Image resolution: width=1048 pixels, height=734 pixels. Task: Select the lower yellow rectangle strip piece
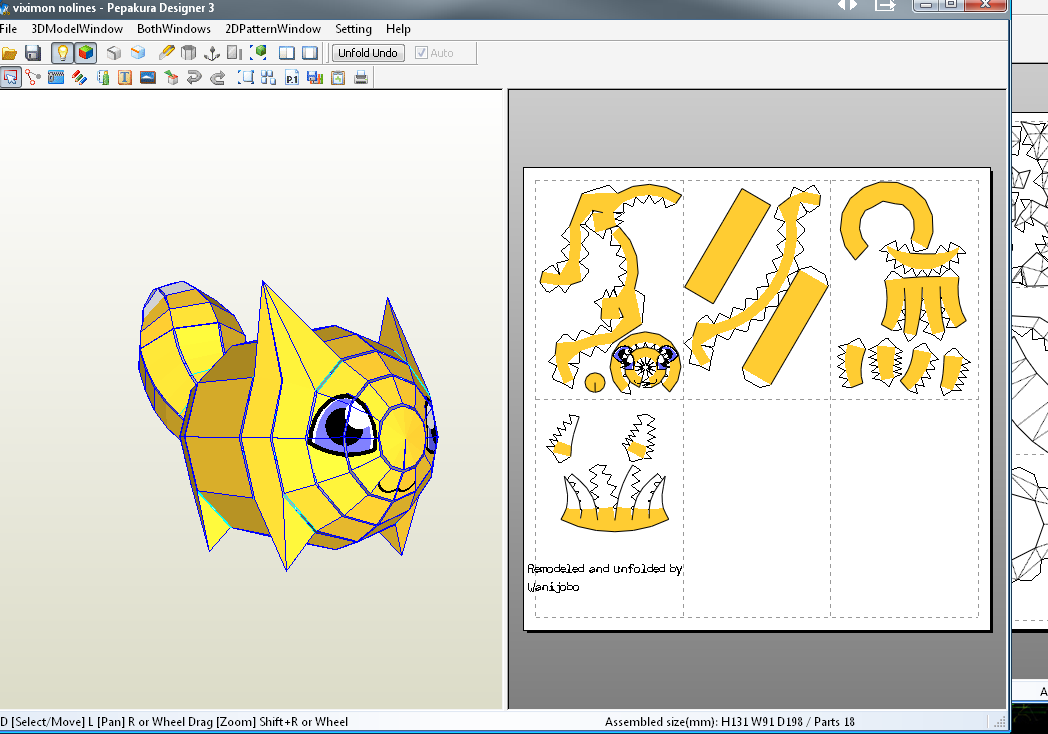(x=785, y=327)
